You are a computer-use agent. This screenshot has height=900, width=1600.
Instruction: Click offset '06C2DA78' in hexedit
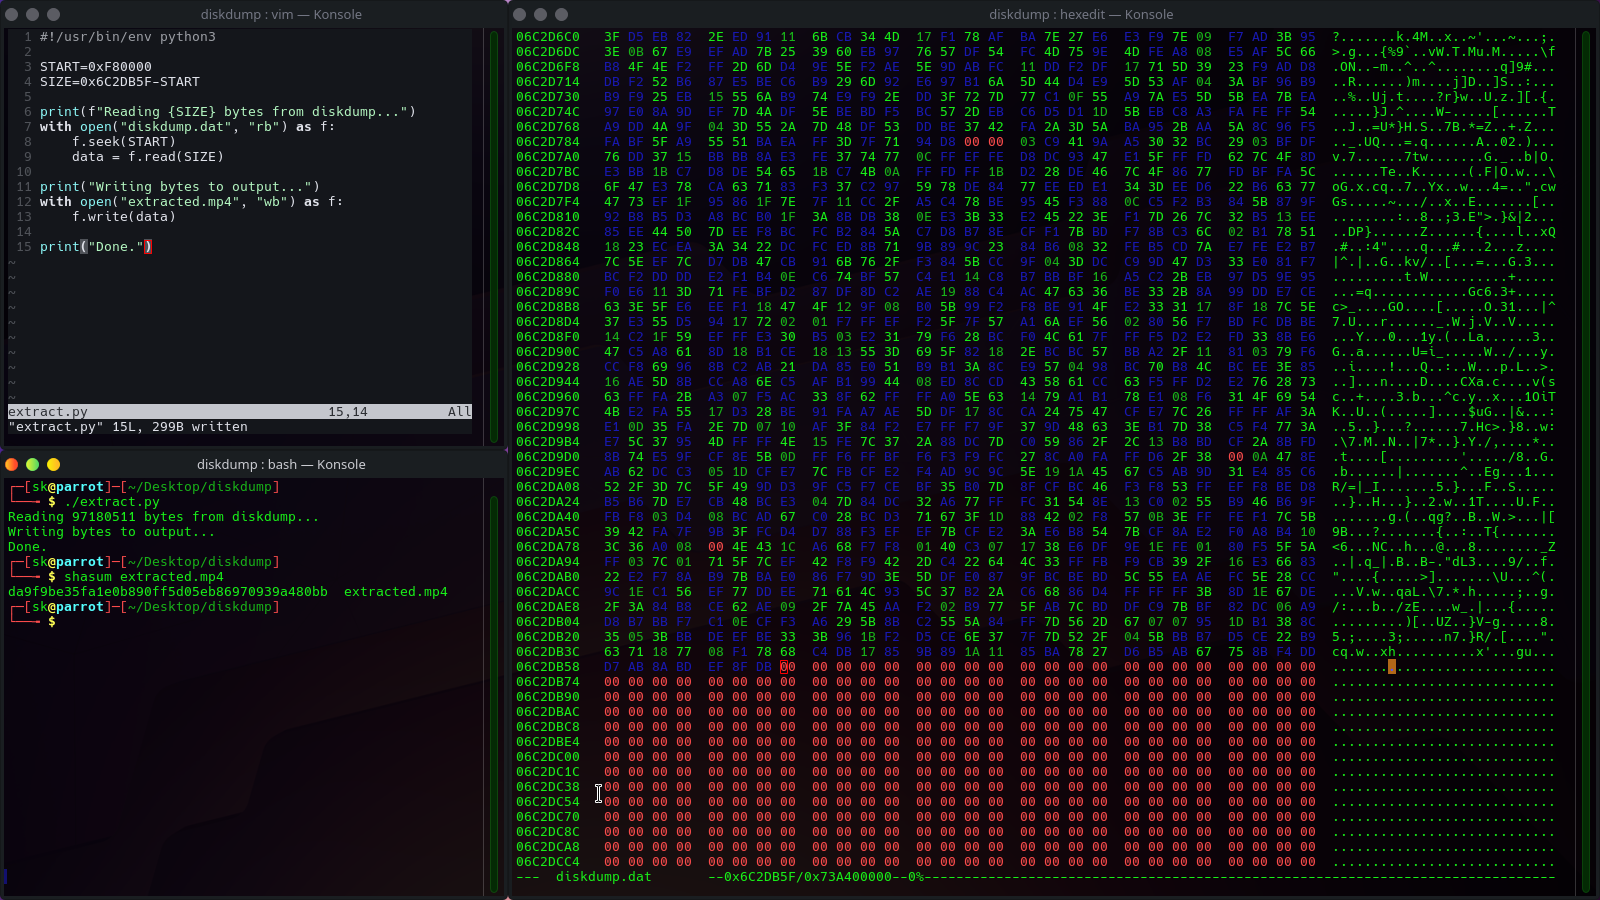(548, 547)
